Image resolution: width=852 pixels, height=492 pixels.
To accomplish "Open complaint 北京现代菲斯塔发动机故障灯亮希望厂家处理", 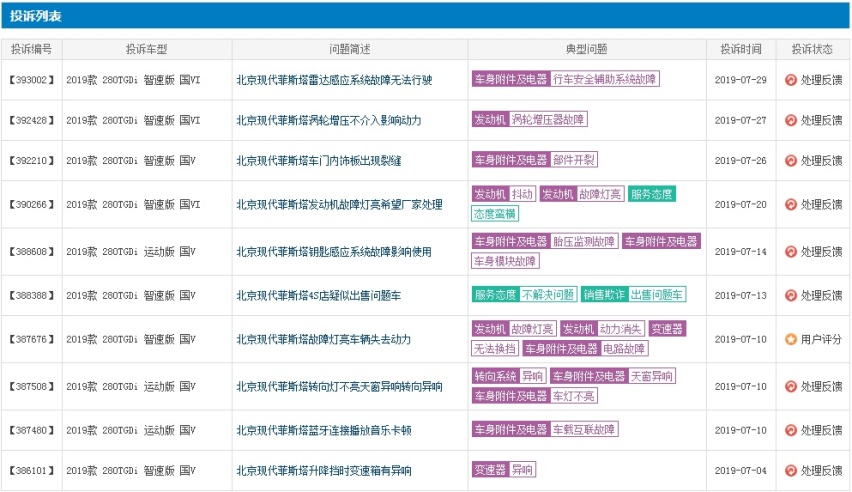I will tap(339, 204).
